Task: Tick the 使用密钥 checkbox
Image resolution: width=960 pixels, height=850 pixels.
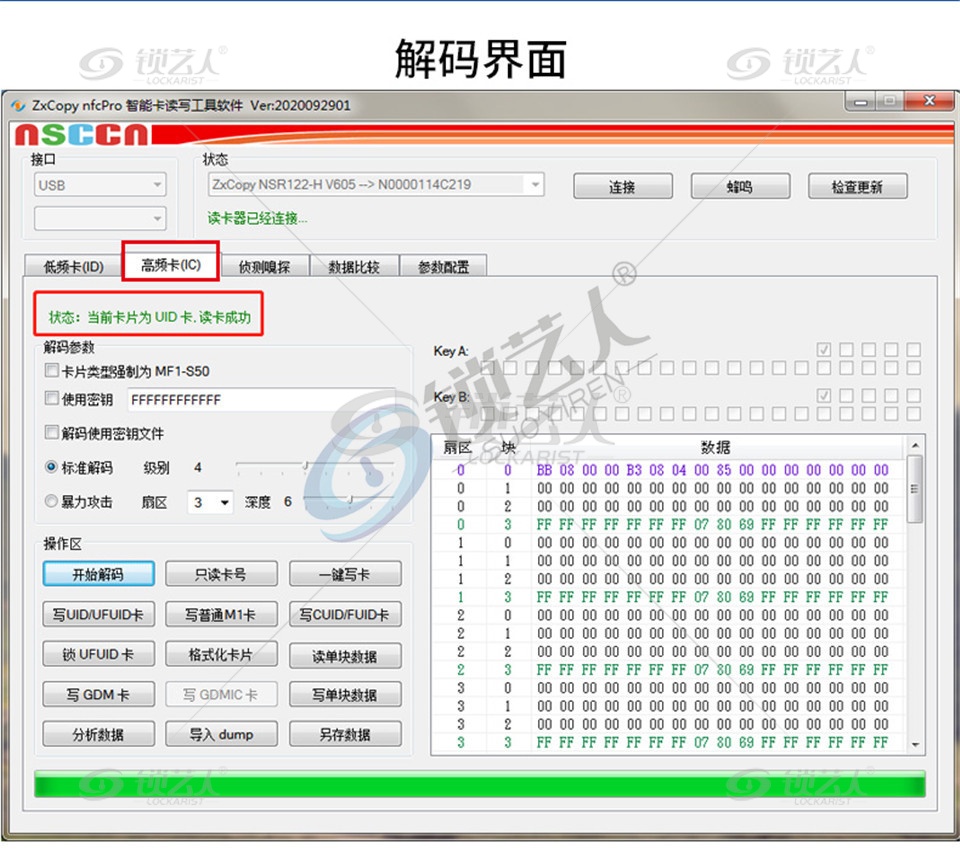Action: tap(51, 398)
